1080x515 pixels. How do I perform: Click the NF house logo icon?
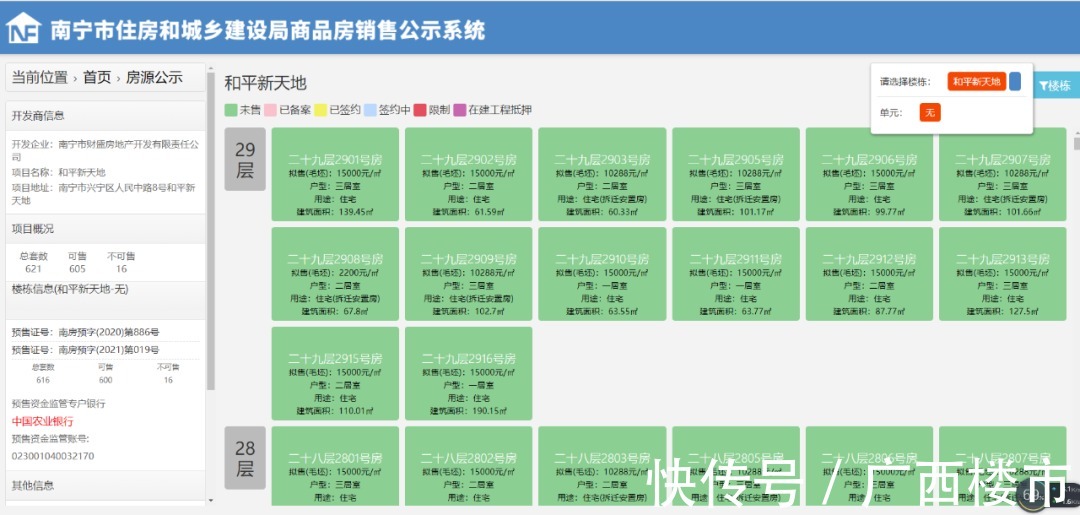point(23,28)
